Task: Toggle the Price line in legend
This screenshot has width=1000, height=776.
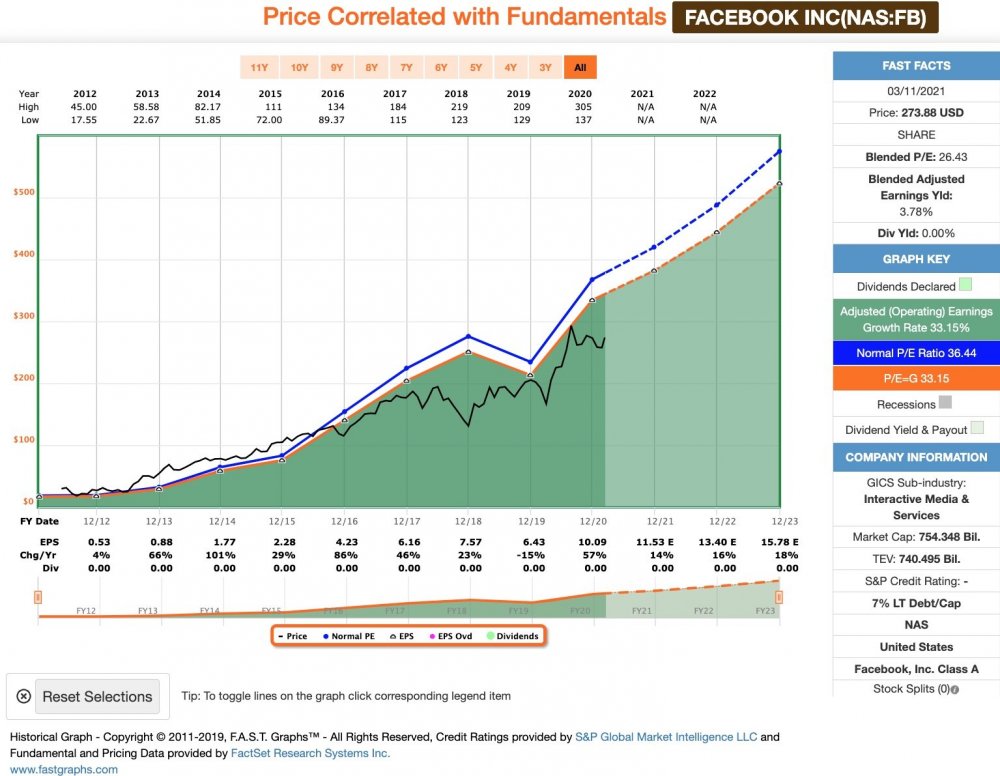Action: point(291,636)
